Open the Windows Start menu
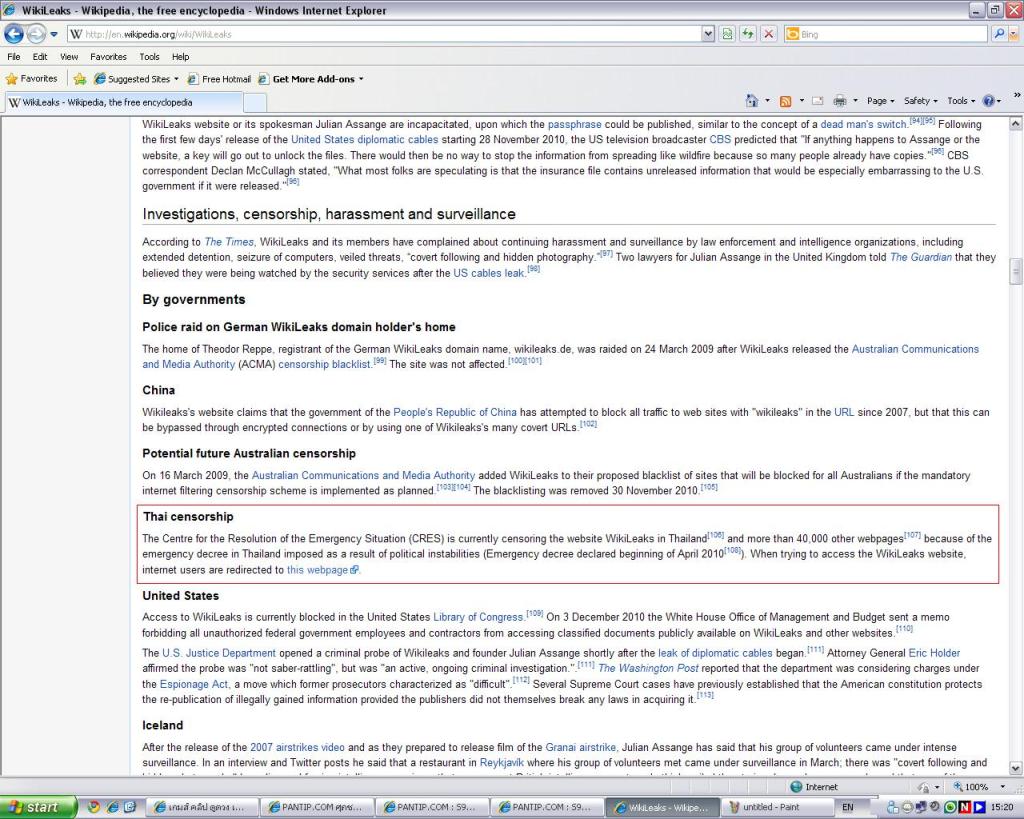1024x819 pixels. [38, 807]
